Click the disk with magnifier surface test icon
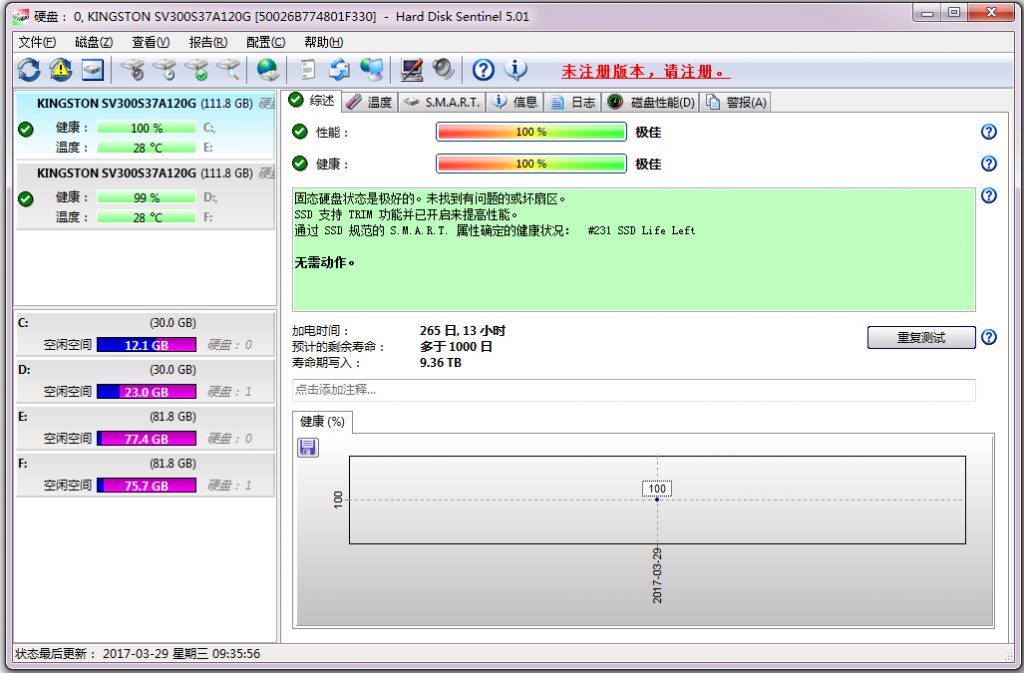The image size is (1024, 673). 229,70
